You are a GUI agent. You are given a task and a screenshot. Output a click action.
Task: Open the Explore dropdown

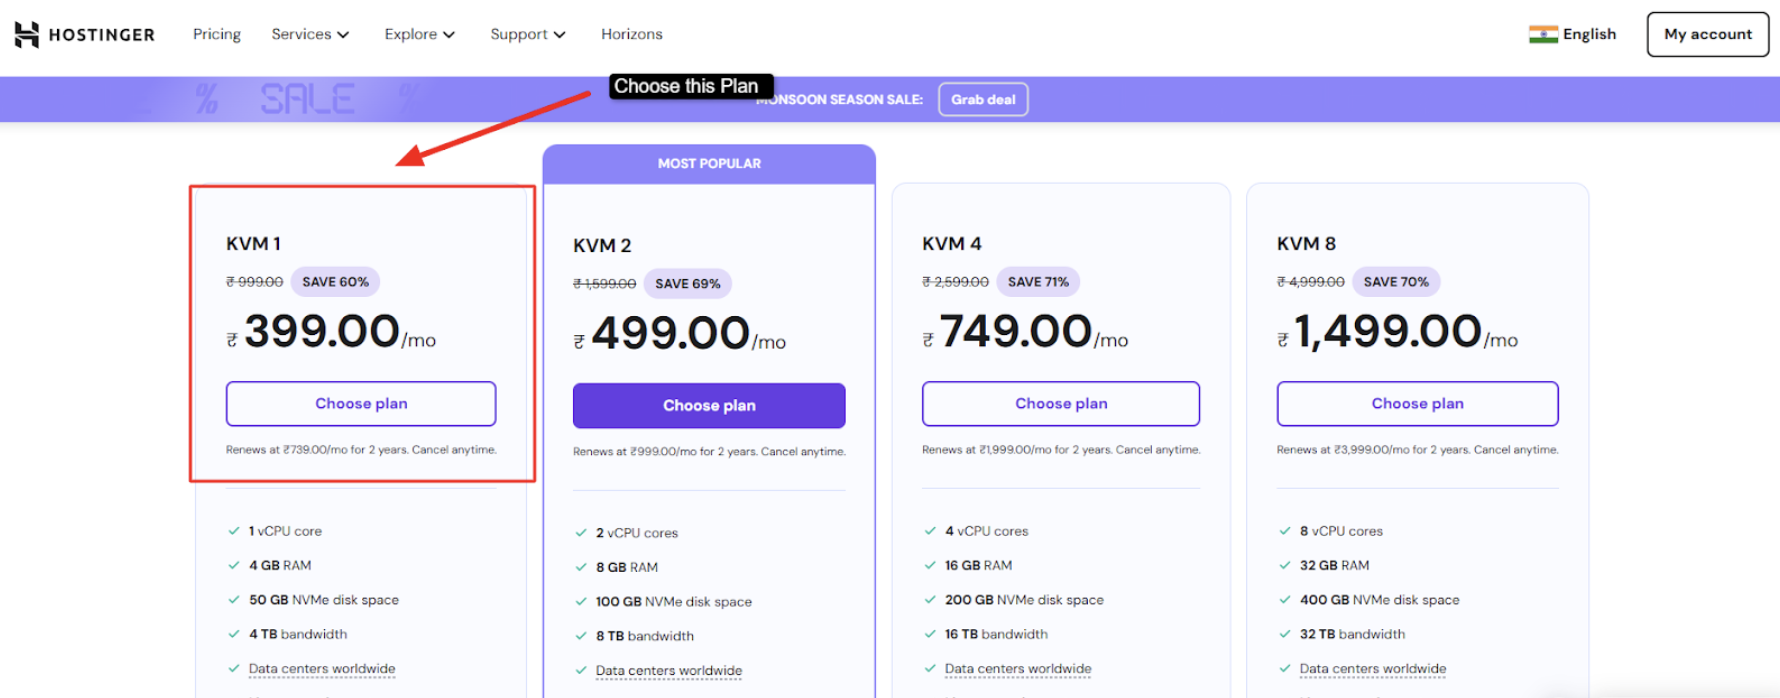click(419, 33)
